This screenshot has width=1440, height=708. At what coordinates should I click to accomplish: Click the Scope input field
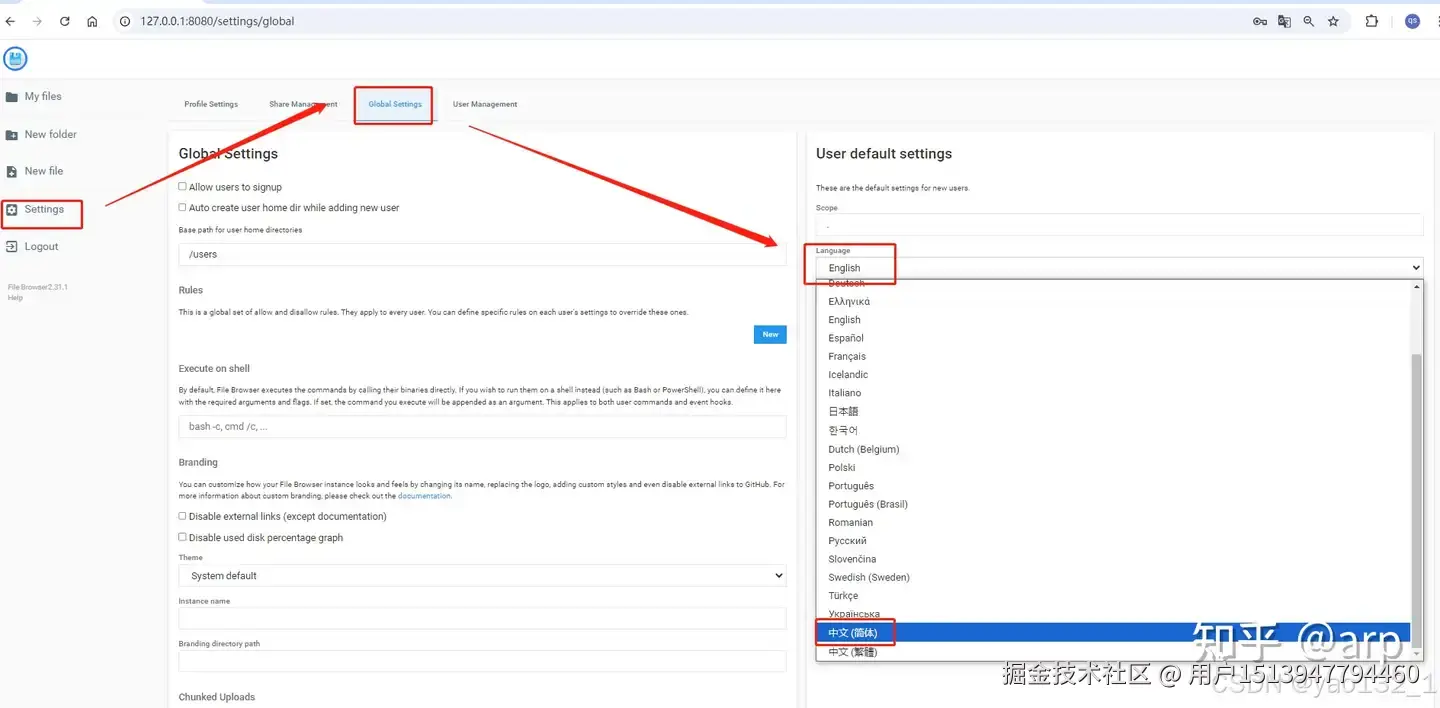coord(1119,225)
